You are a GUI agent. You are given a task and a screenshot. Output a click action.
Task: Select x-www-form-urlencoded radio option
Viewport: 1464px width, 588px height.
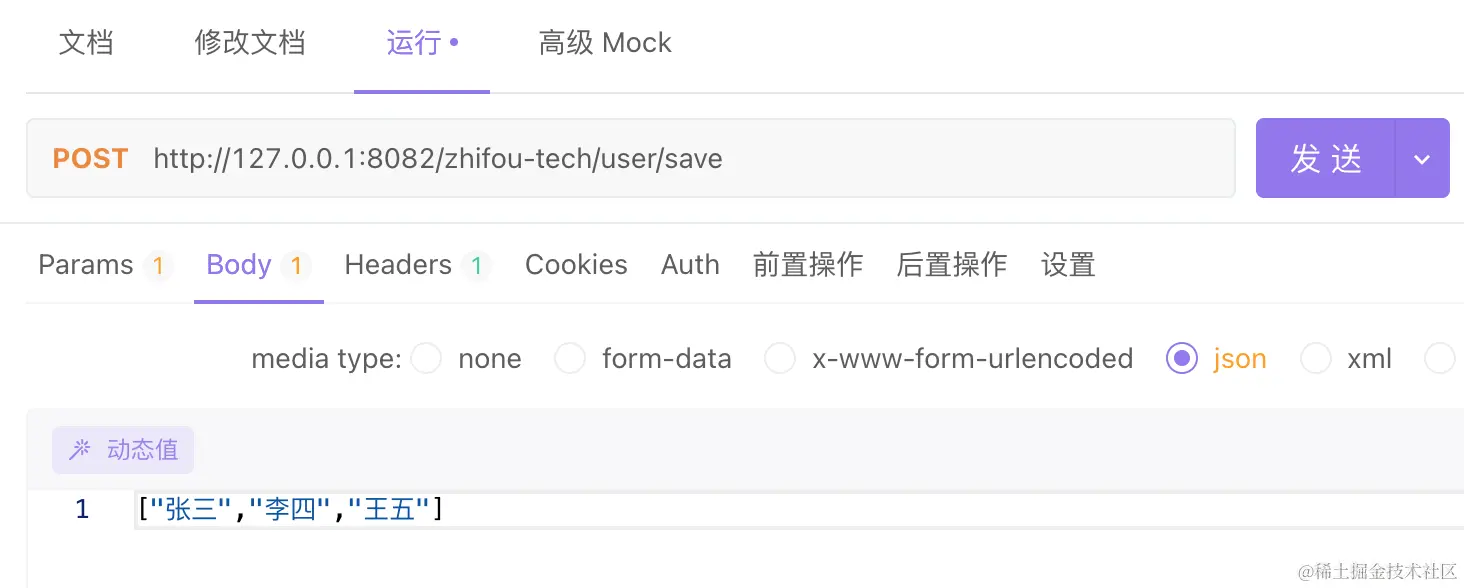click(780, 359)
